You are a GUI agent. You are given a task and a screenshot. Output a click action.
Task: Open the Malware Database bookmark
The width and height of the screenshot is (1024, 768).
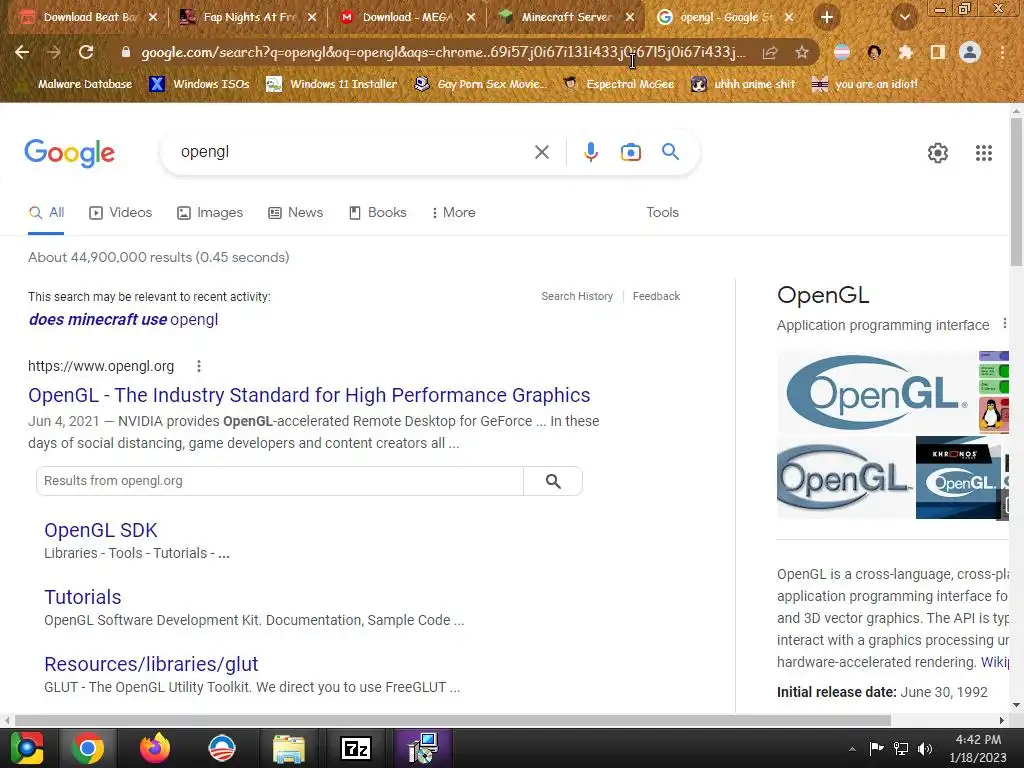pos(76,84)
